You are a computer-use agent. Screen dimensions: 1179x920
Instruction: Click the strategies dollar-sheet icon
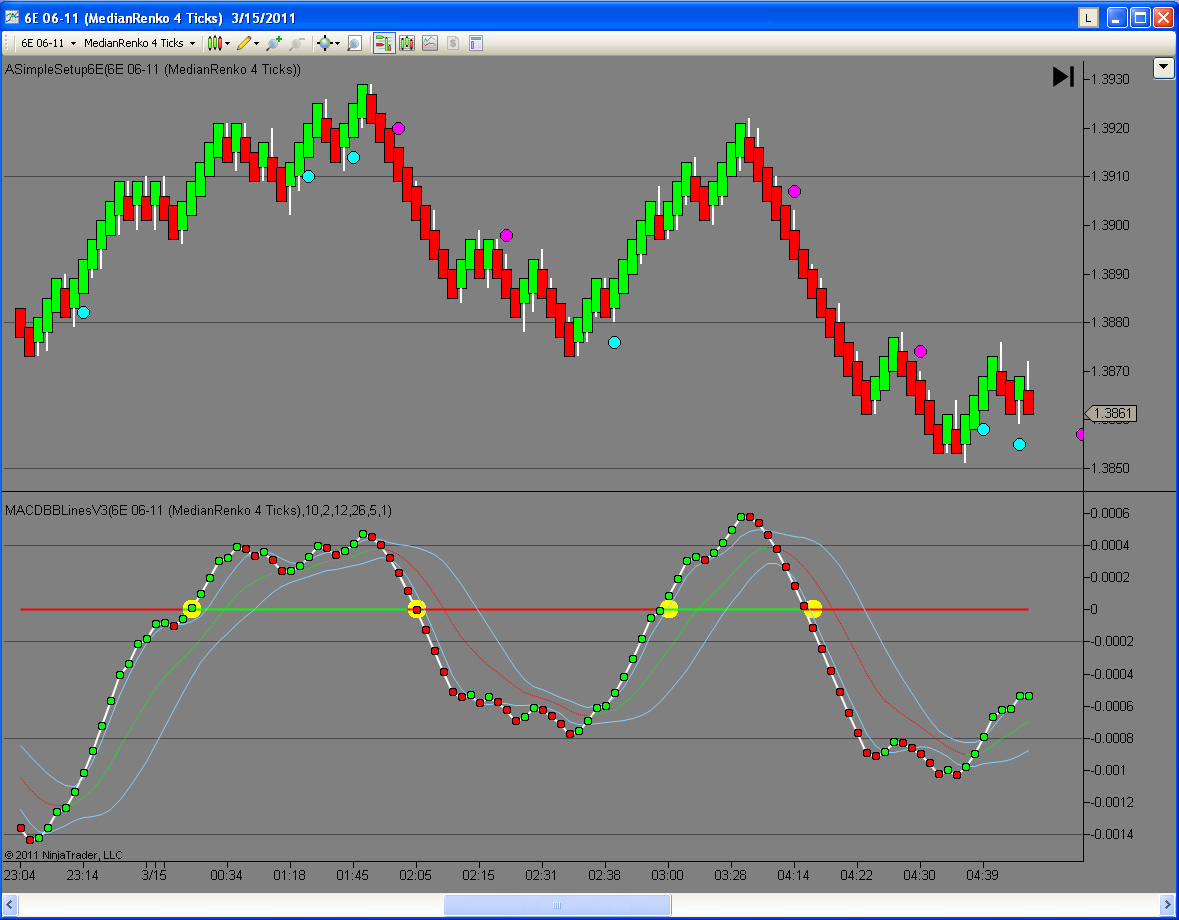tap(453, 44)
